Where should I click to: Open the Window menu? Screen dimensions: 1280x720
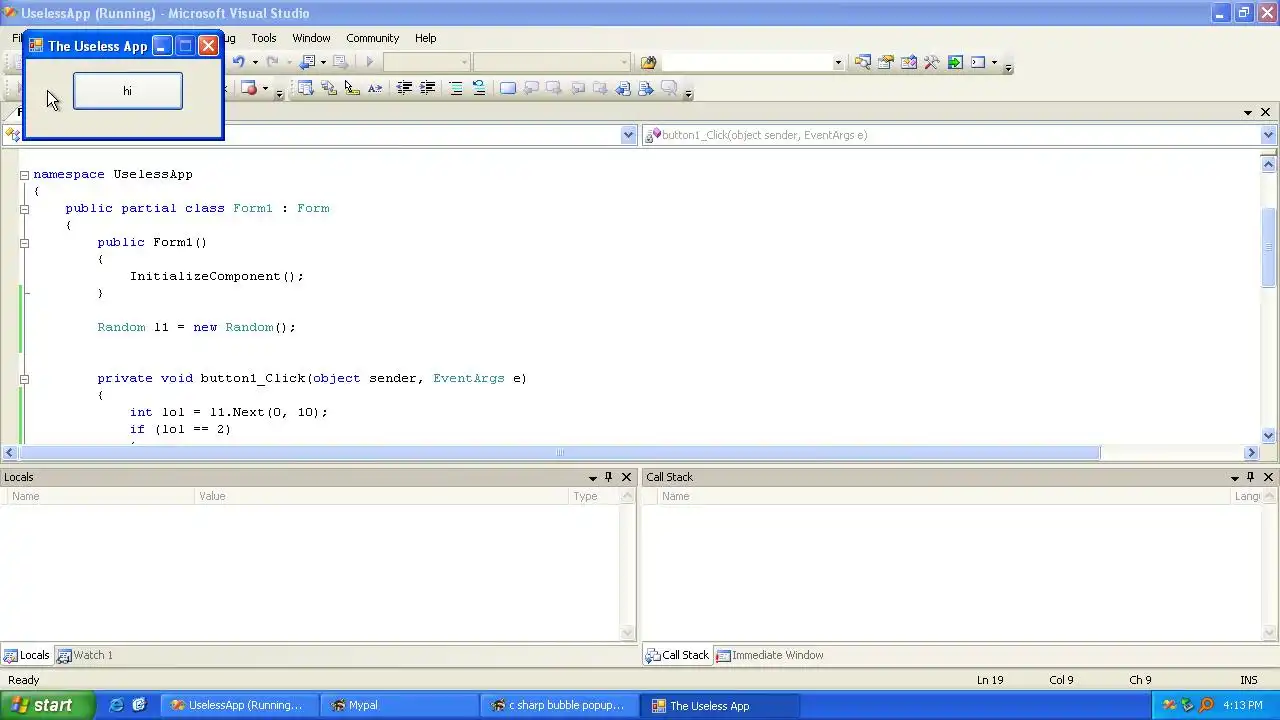(311, 38)
